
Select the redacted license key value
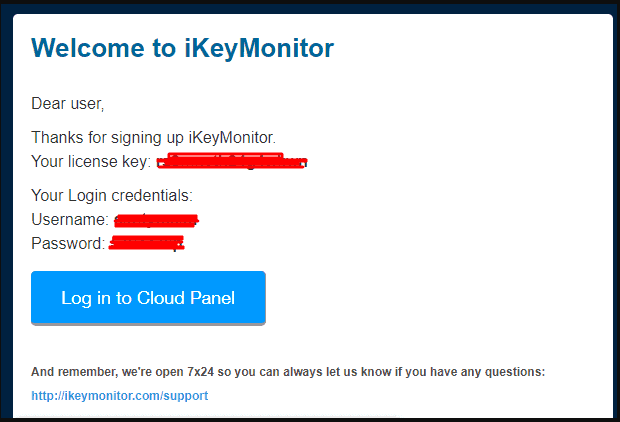pyautogui.click(x=232, y=161)
